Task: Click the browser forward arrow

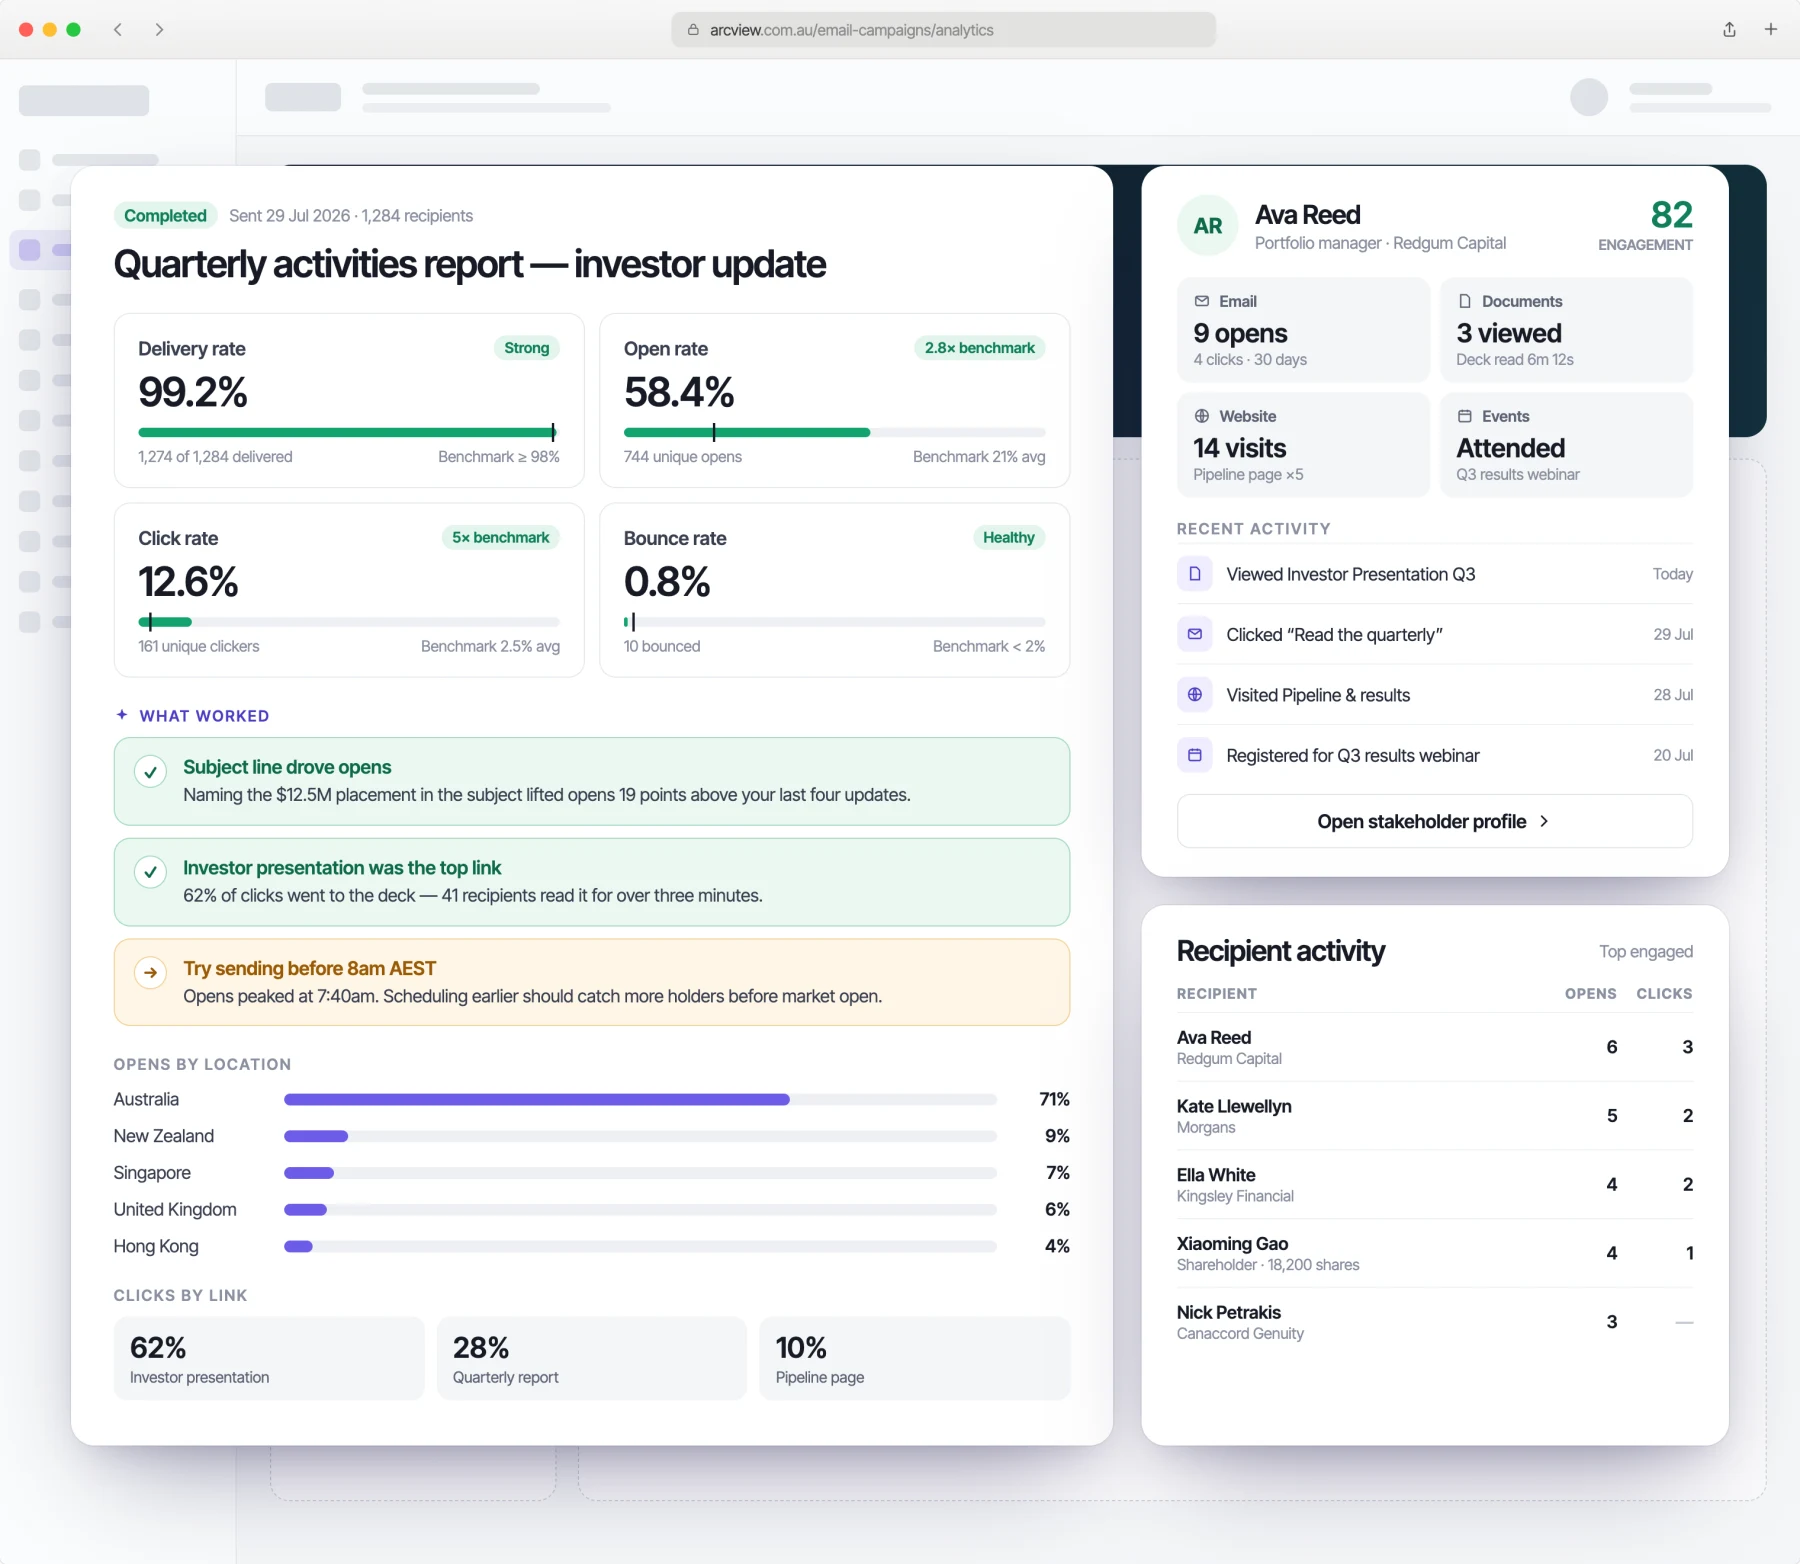Action: click(159, 29)
